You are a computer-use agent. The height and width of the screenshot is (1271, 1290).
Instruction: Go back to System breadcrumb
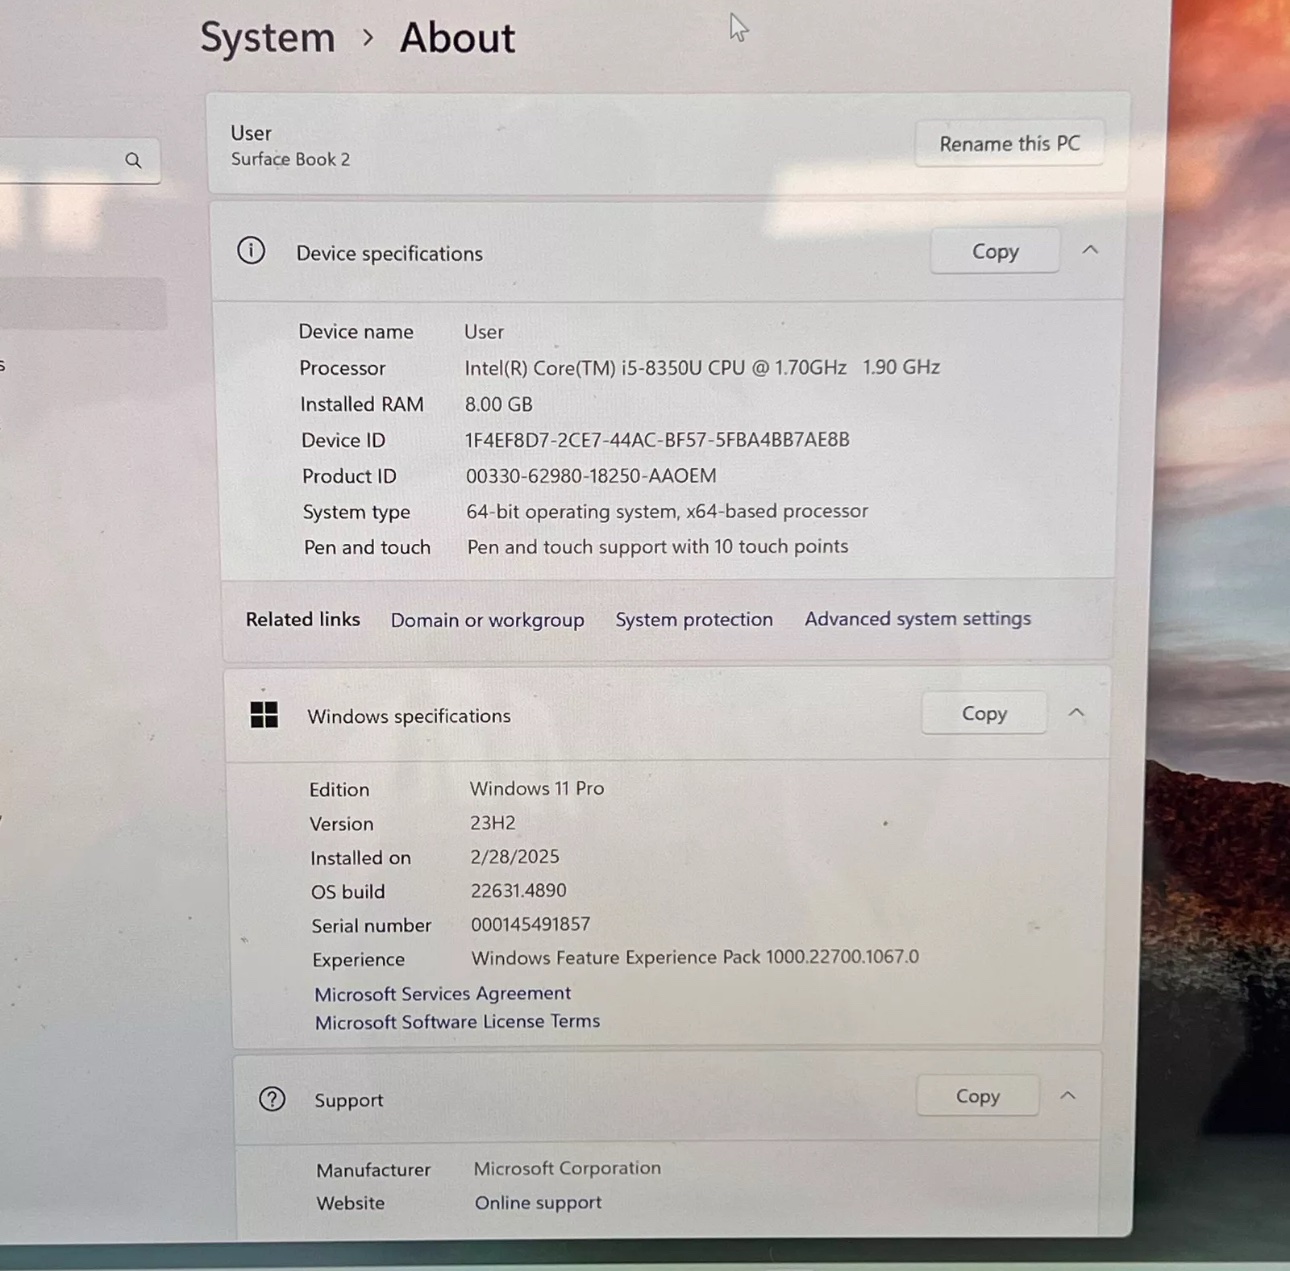coord(267,38)
